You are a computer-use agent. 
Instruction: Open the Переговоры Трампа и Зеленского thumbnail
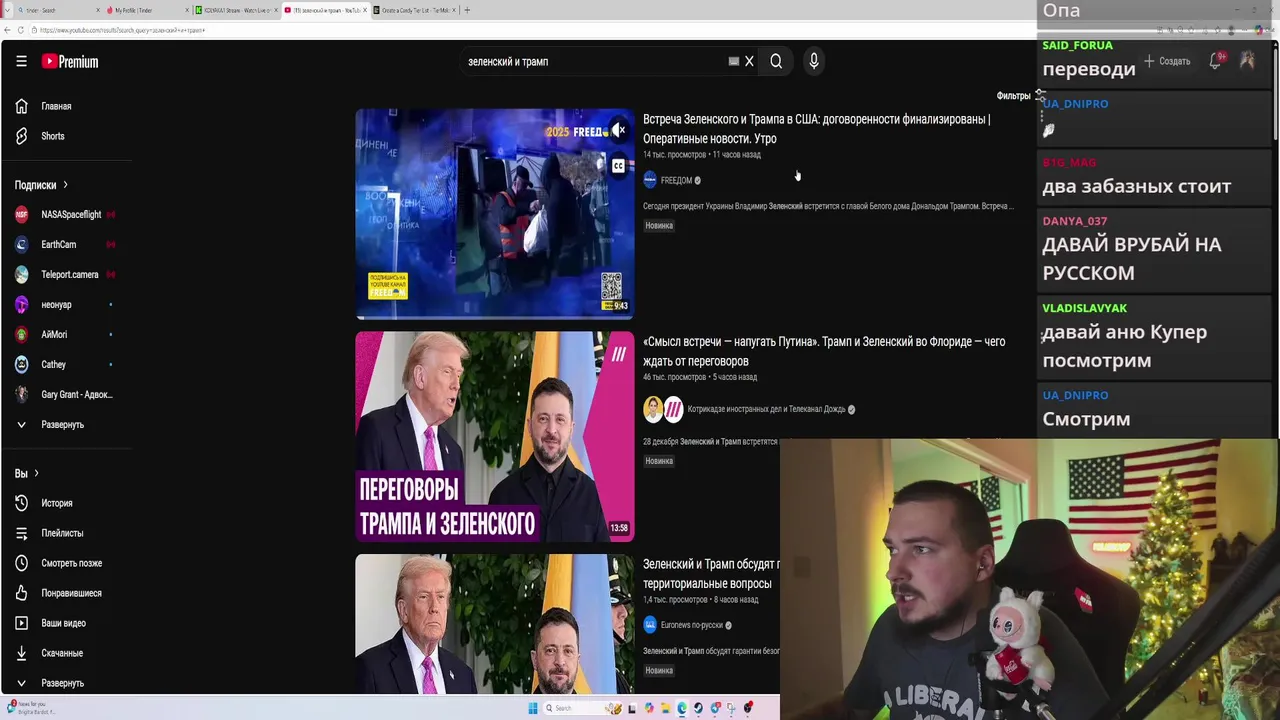coord(495,437)
